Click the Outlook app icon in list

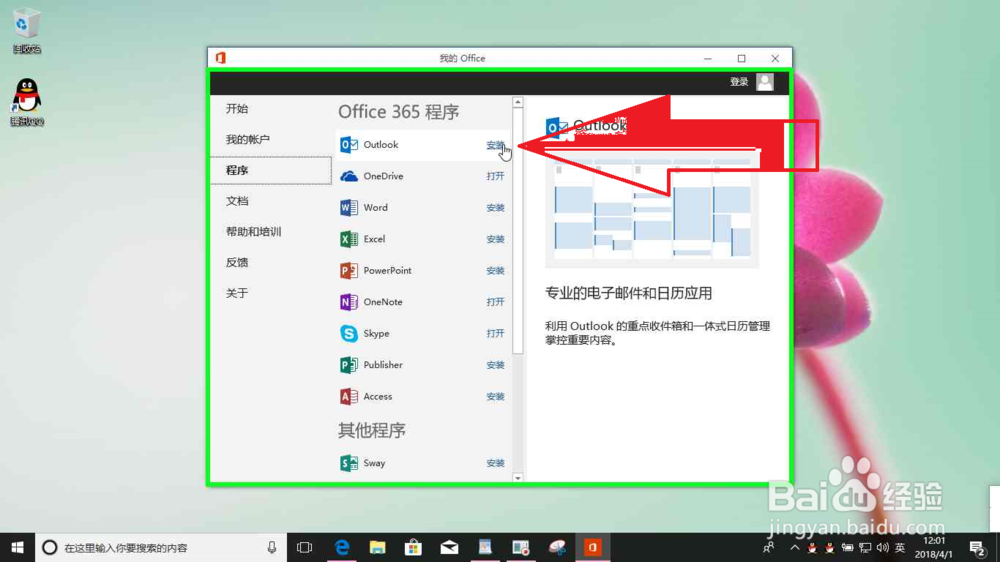[x=349, y=145]
